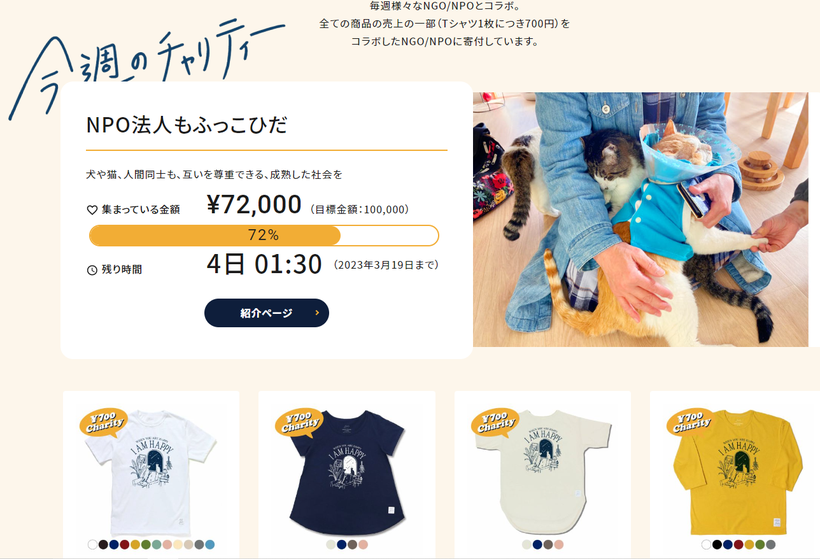820x559 pixels.
Task: Click the 72% fundraising progress bar
Action: tap(264, 235)
